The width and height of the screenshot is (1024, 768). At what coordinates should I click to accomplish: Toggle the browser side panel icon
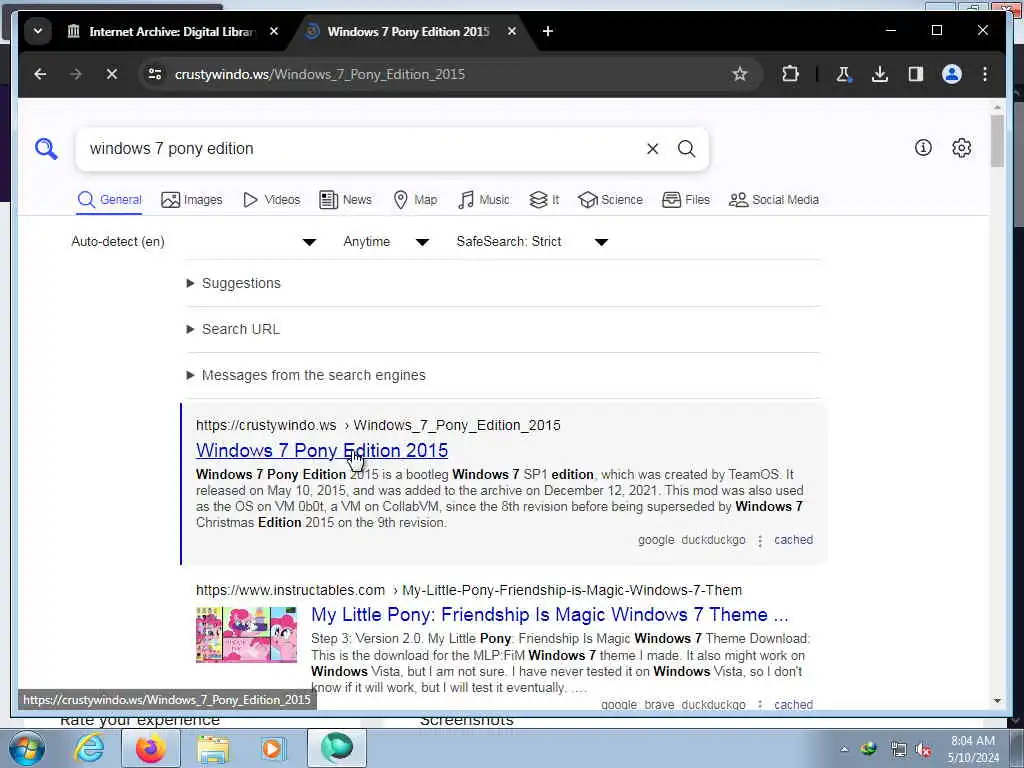click(x=916, y=74)
